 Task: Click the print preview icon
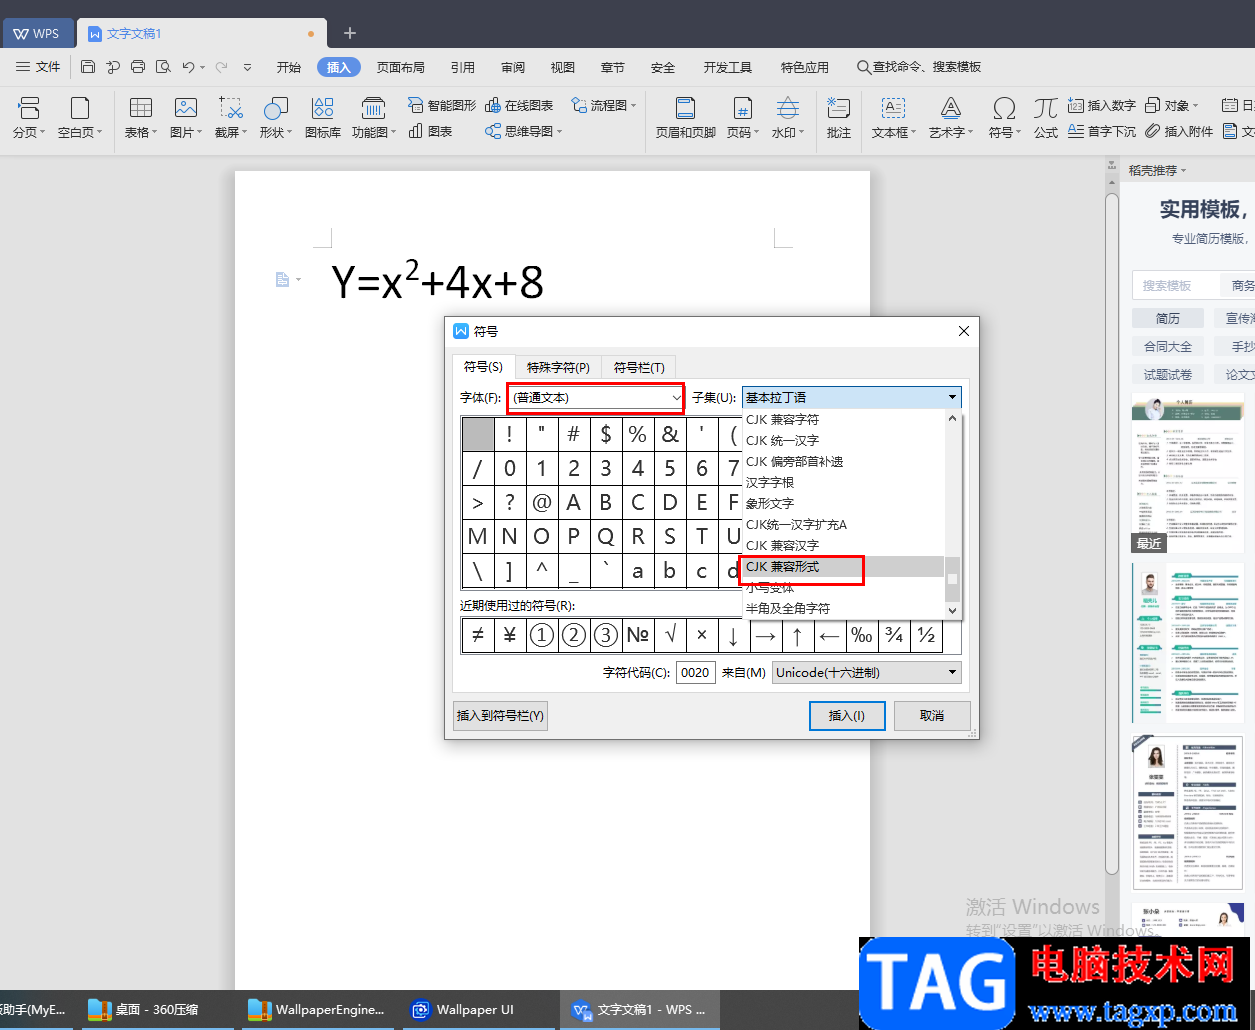pyautogui.click(x=163, y=67)
